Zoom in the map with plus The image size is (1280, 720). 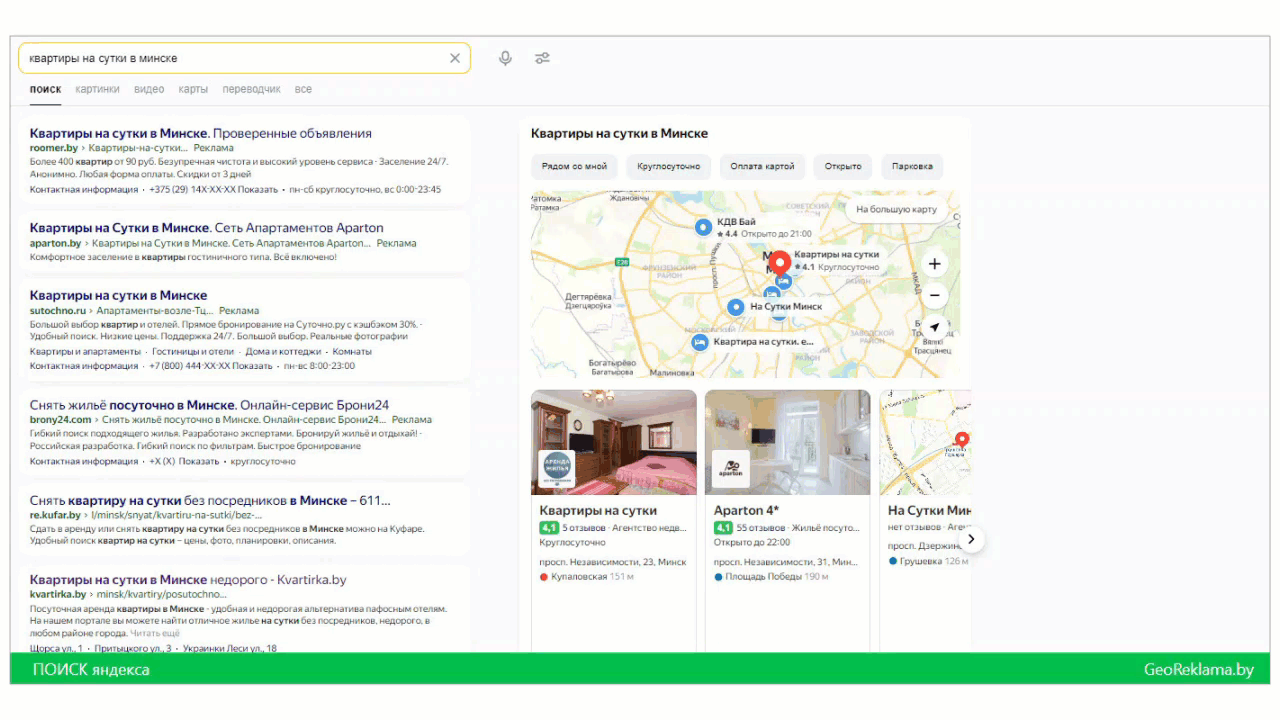click(934, 264)
